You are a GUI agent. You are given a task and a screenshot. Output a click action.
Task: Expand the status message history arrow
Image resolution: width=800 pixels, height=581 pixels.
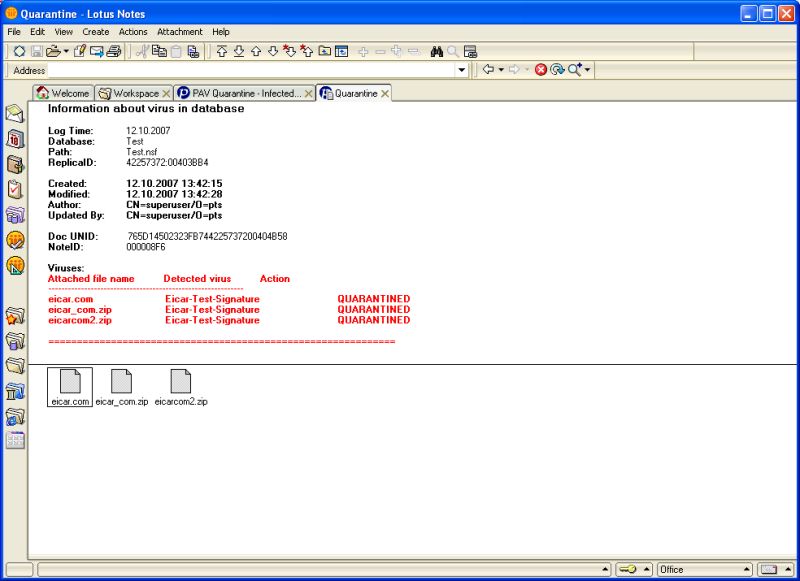point(605,569)
